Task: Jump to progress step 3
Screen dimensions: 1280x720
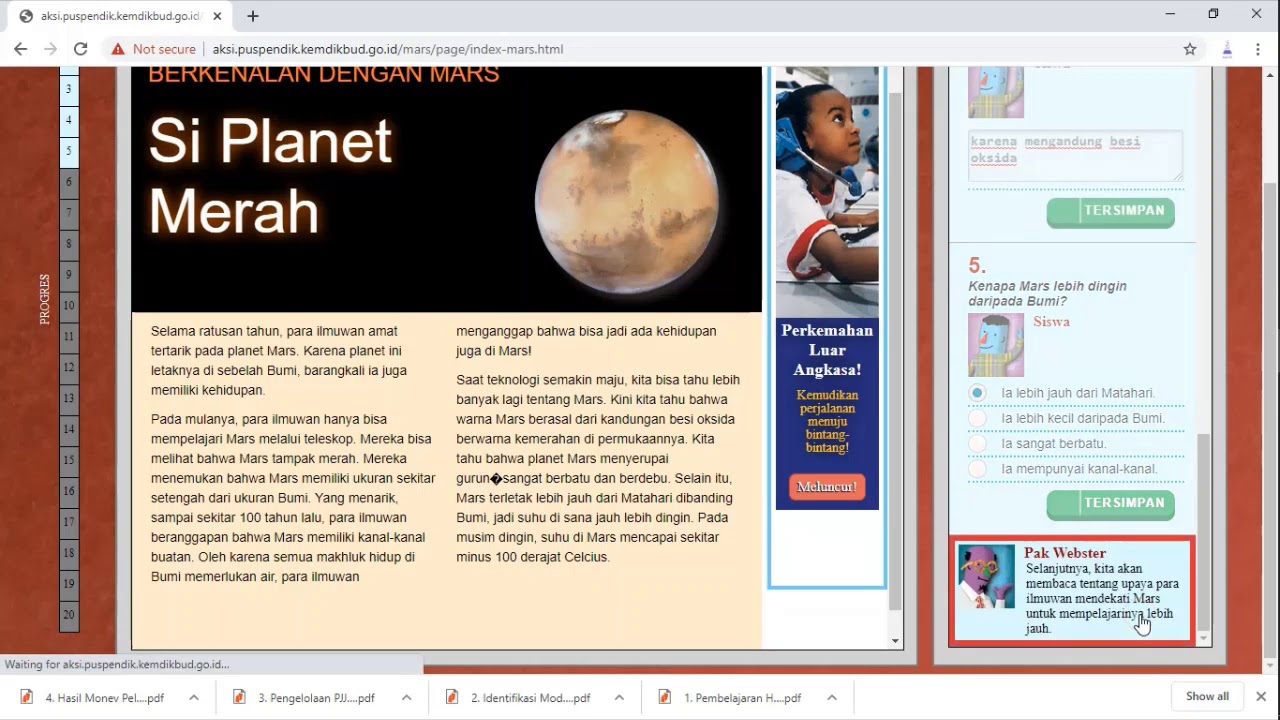Action: [x=69, y=89]
